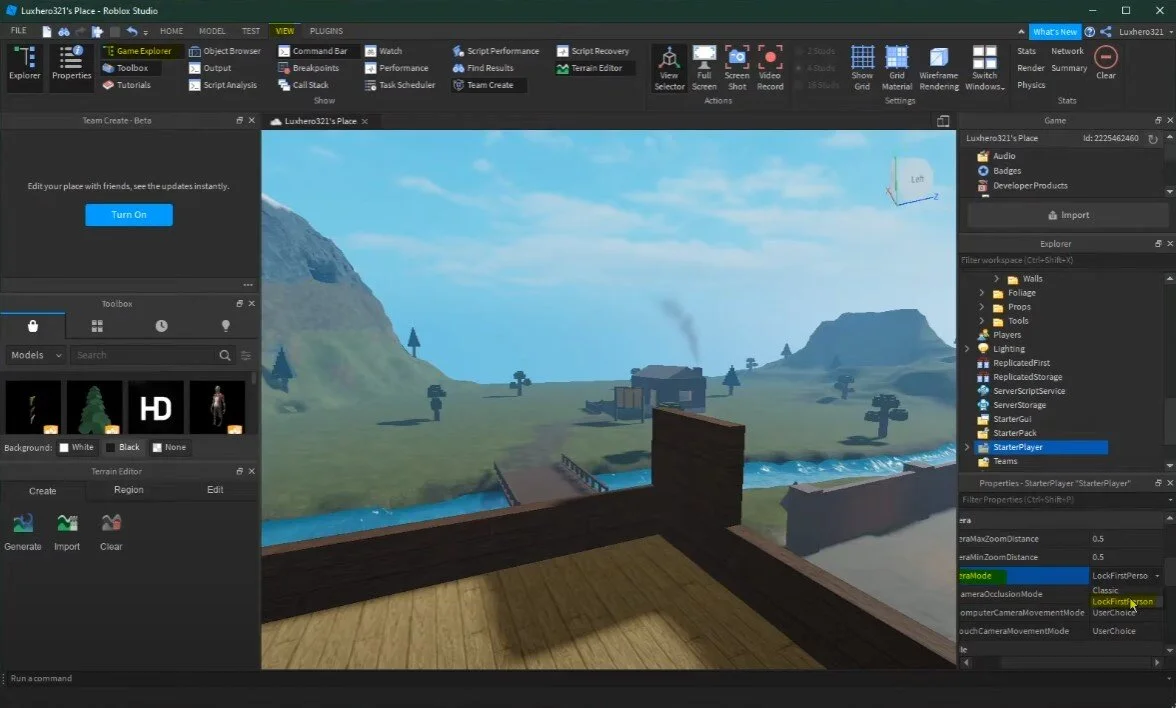This screenshot has width=1176, height=708.
Task: Switch to the MODEL ribbon tab
Action: 212,32
